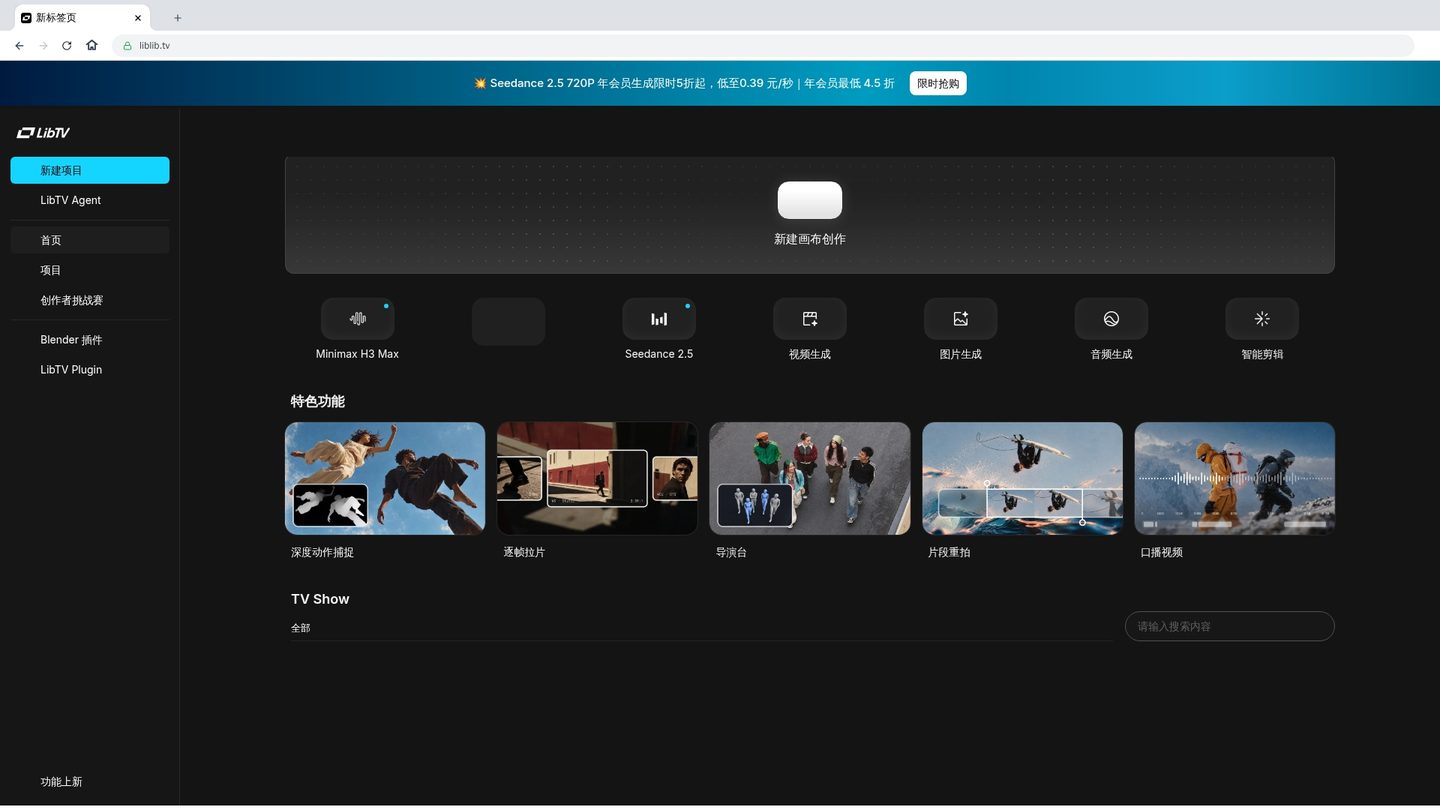Click the 请输入搜索内容 search field
The image size is (1440, 810).
(x=1230, y=626)
